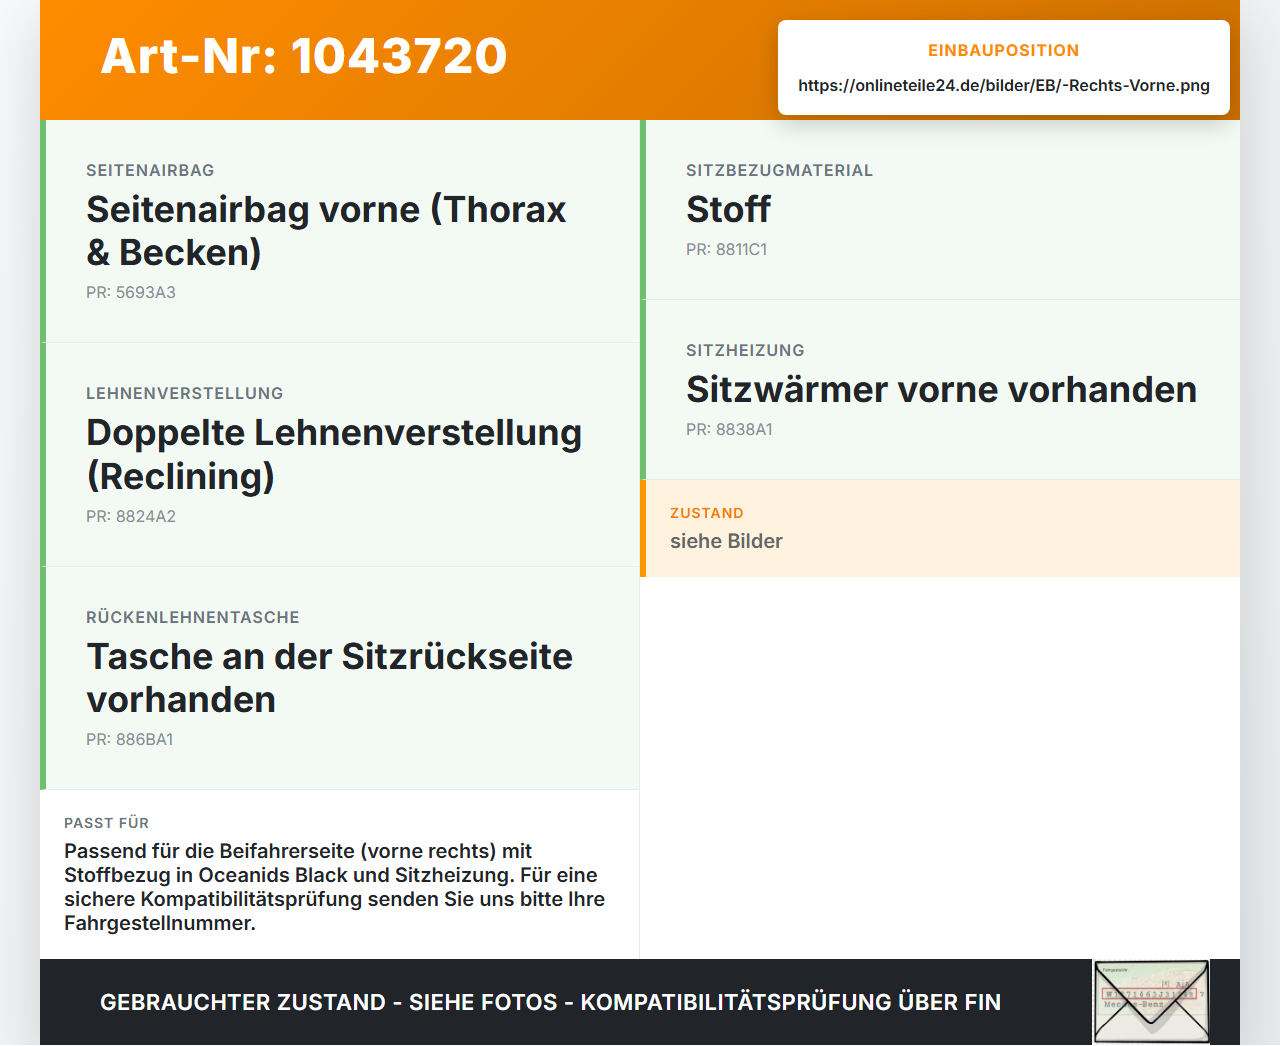Viewport: 1280px width, 1046px height.
Task: Click the onlineteile24 Rechts-Vorne.png URL
Action: pyautogui.click(x=1004, y=85)
